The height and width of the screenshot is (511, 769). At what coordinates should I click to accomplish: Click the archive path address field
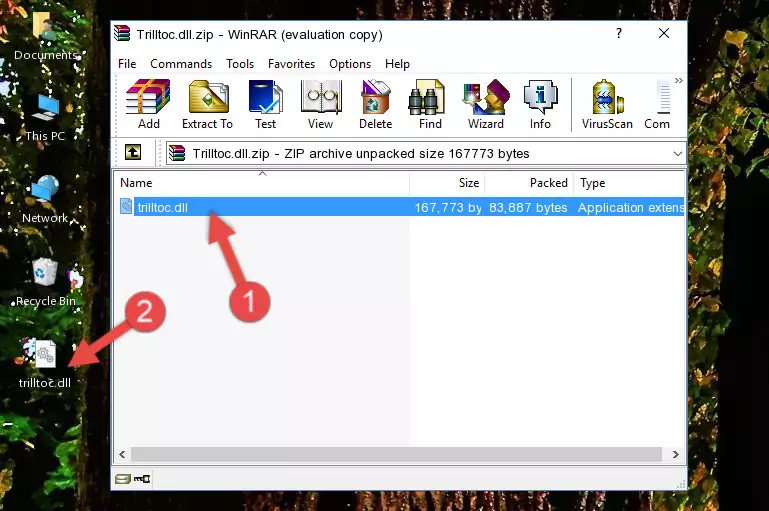coord(426,153)
